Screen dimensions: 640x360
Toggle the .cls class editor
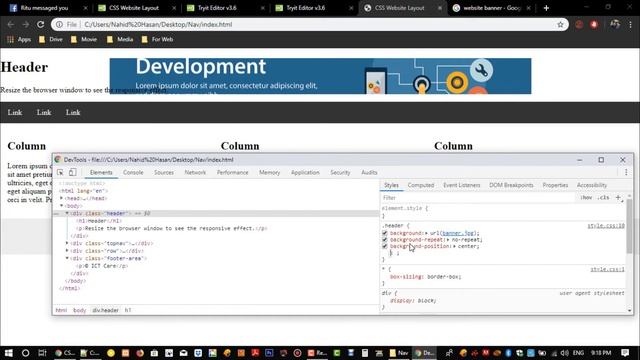click(603, 198)
